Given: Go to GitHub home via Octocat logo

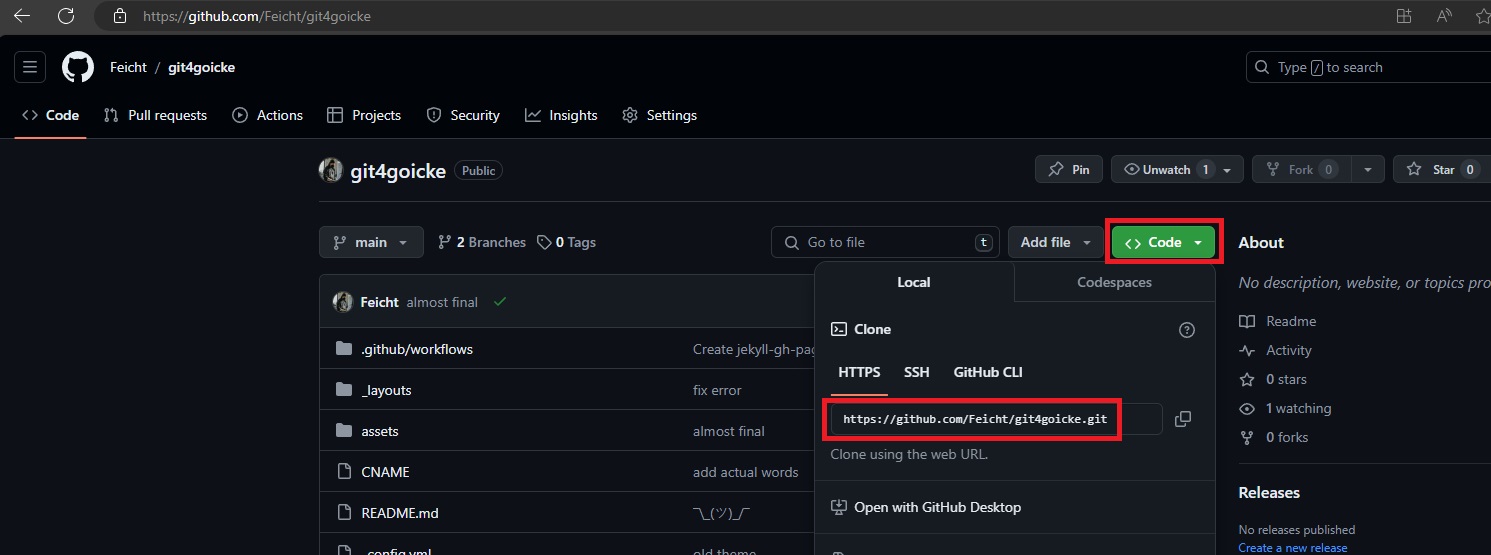Looking at the screenshot, I should 78,67.
